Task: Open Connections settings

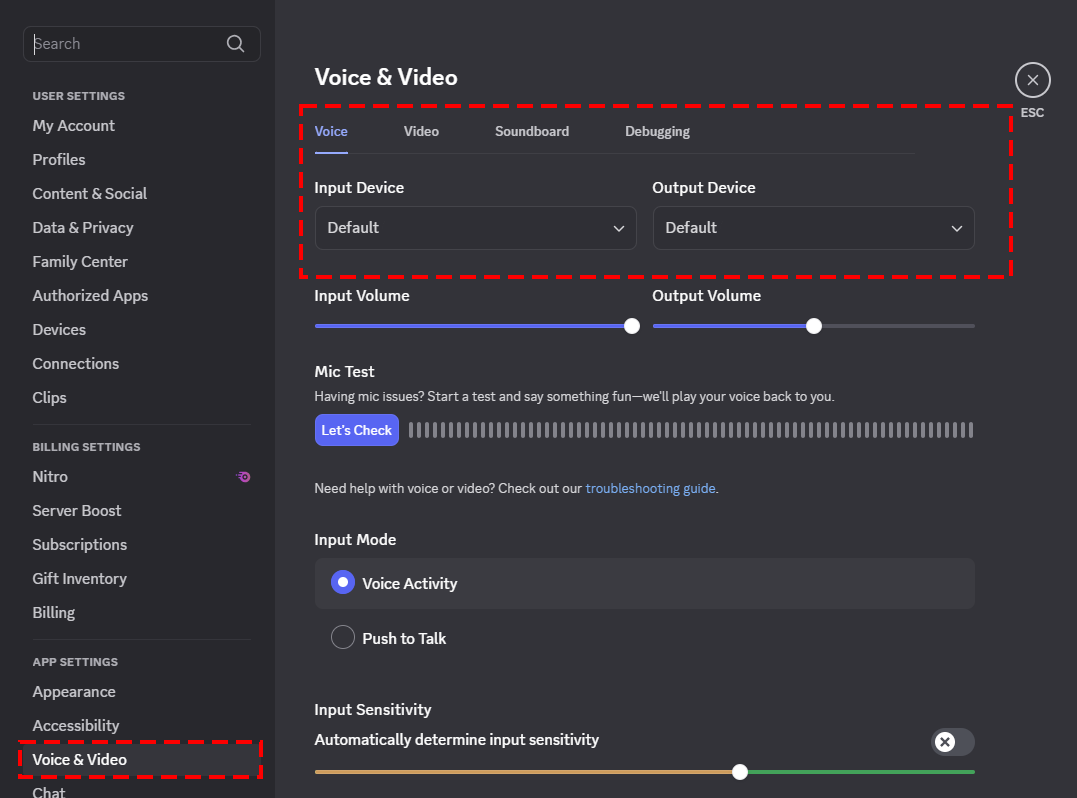Action: pos(76,363)
